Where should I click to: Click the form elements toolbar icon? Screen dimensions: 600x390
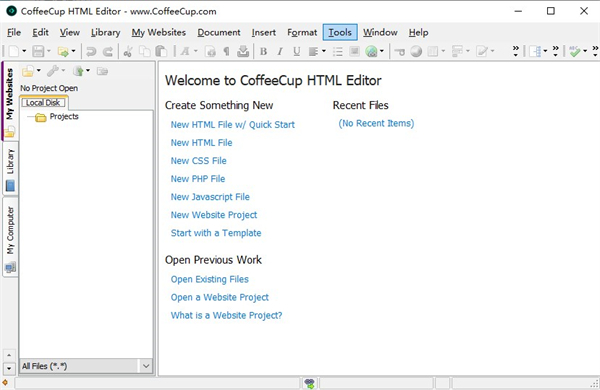[x=457, y=51]
